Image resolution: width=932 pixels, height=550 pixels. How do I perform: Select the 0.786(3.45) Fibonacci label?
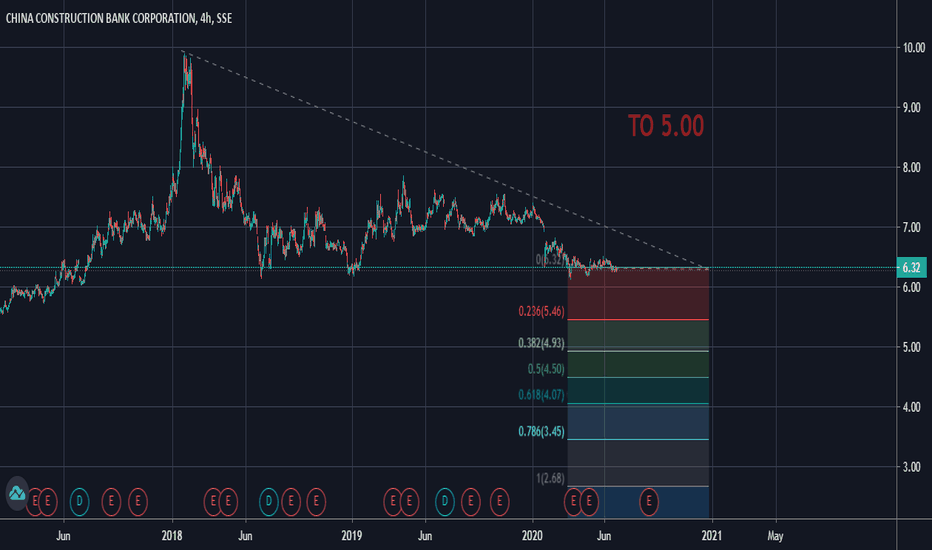coord(541,432)
